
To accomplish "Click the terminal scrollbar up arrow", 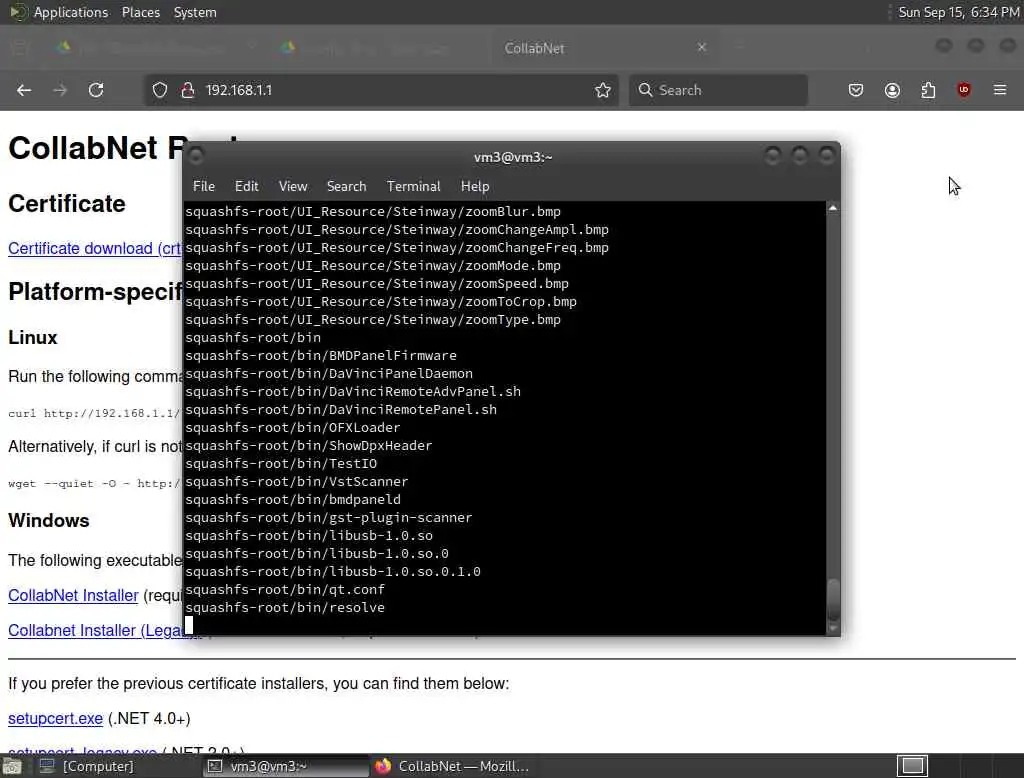I will (x=833, y=208).
